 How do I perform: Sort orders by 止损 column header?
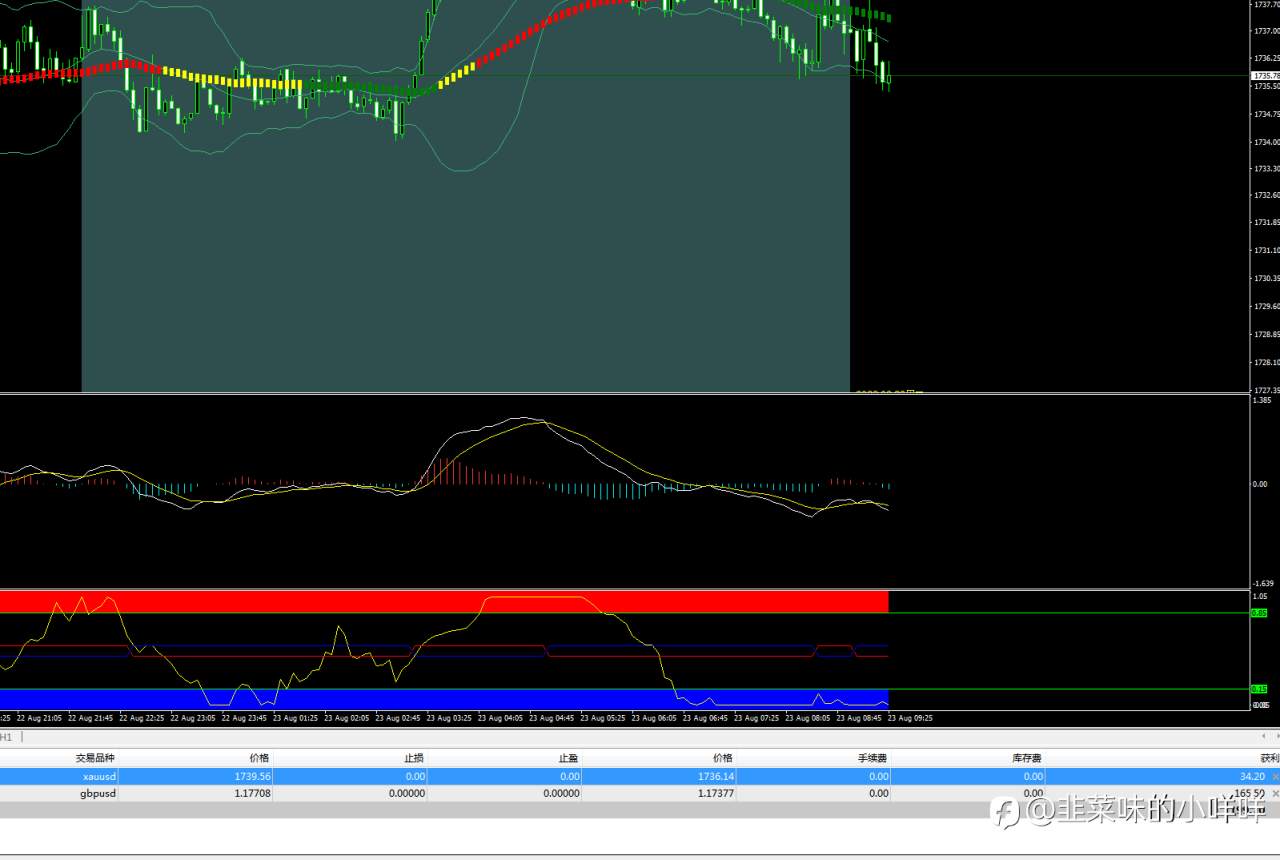click(x=415, y=758)
